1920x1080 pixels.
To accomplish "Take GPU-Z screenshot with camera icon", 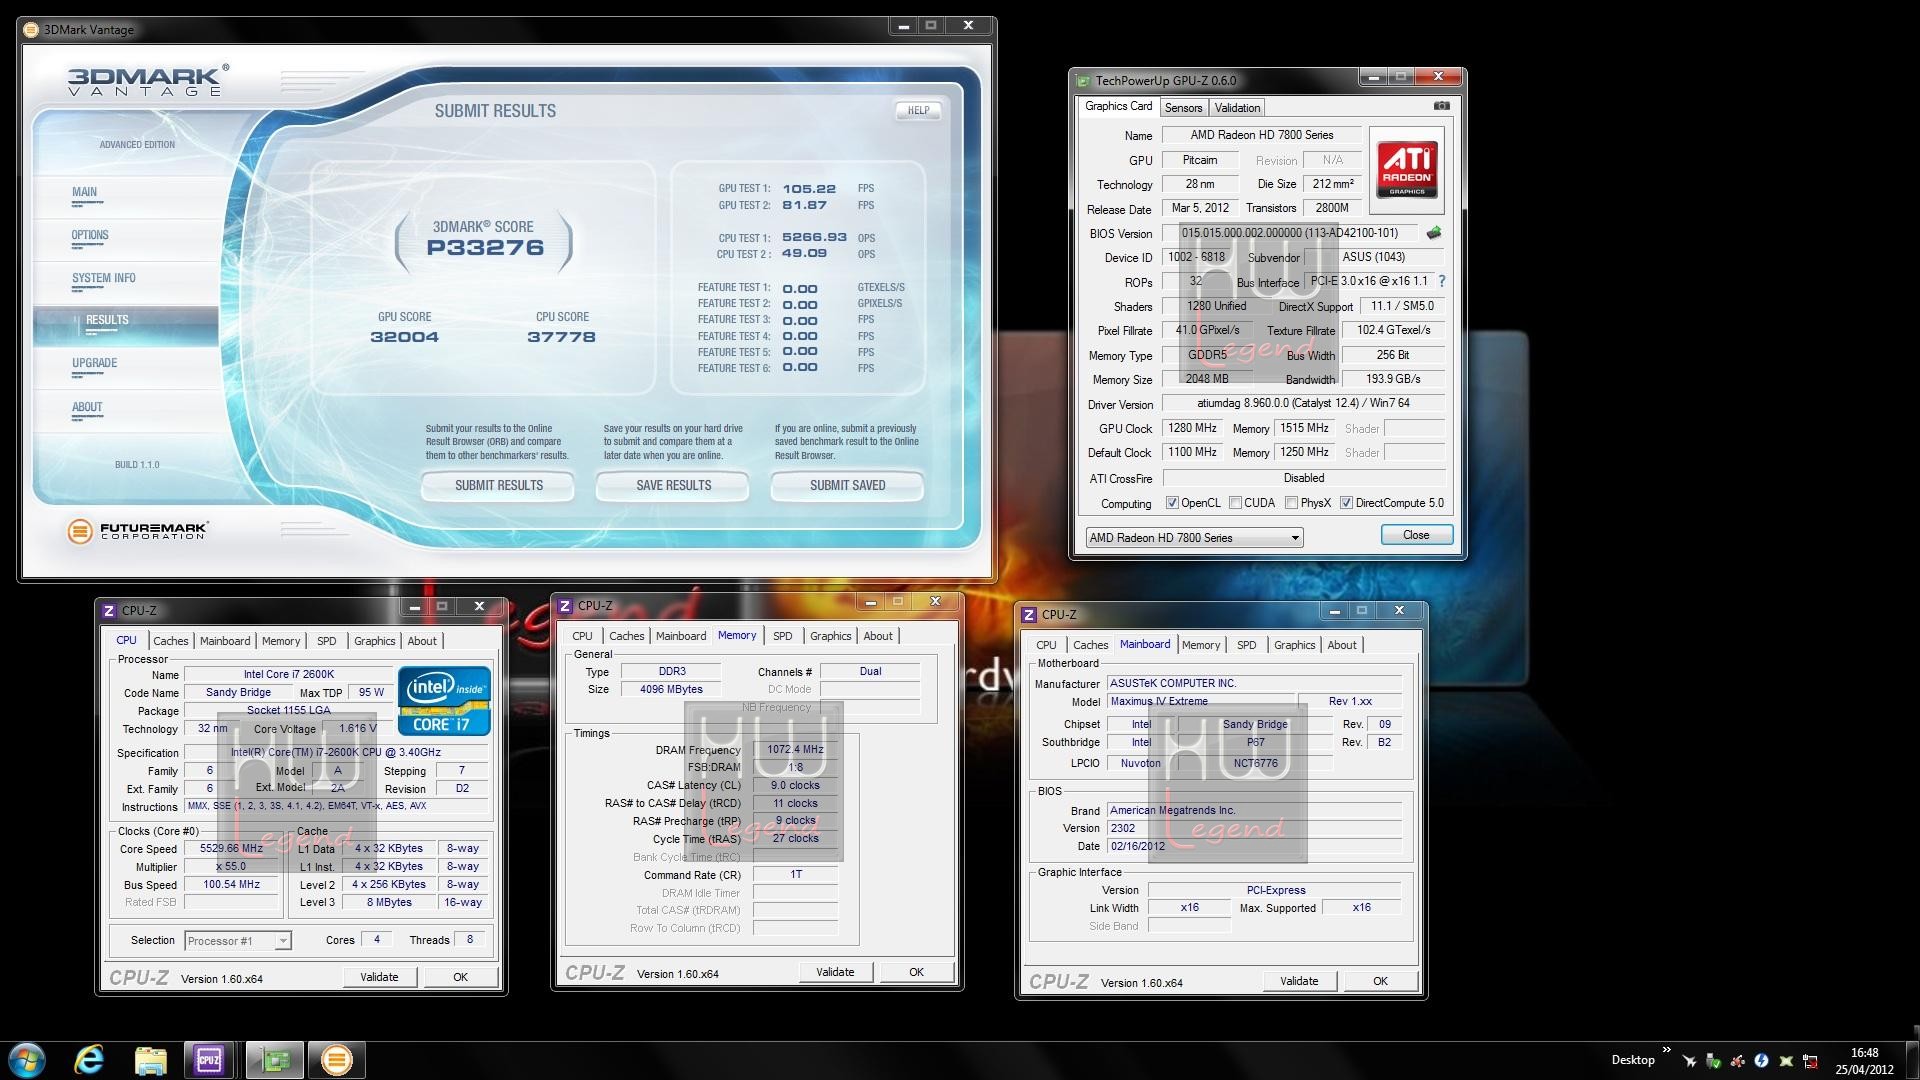I will click(x=1441, y=106).
